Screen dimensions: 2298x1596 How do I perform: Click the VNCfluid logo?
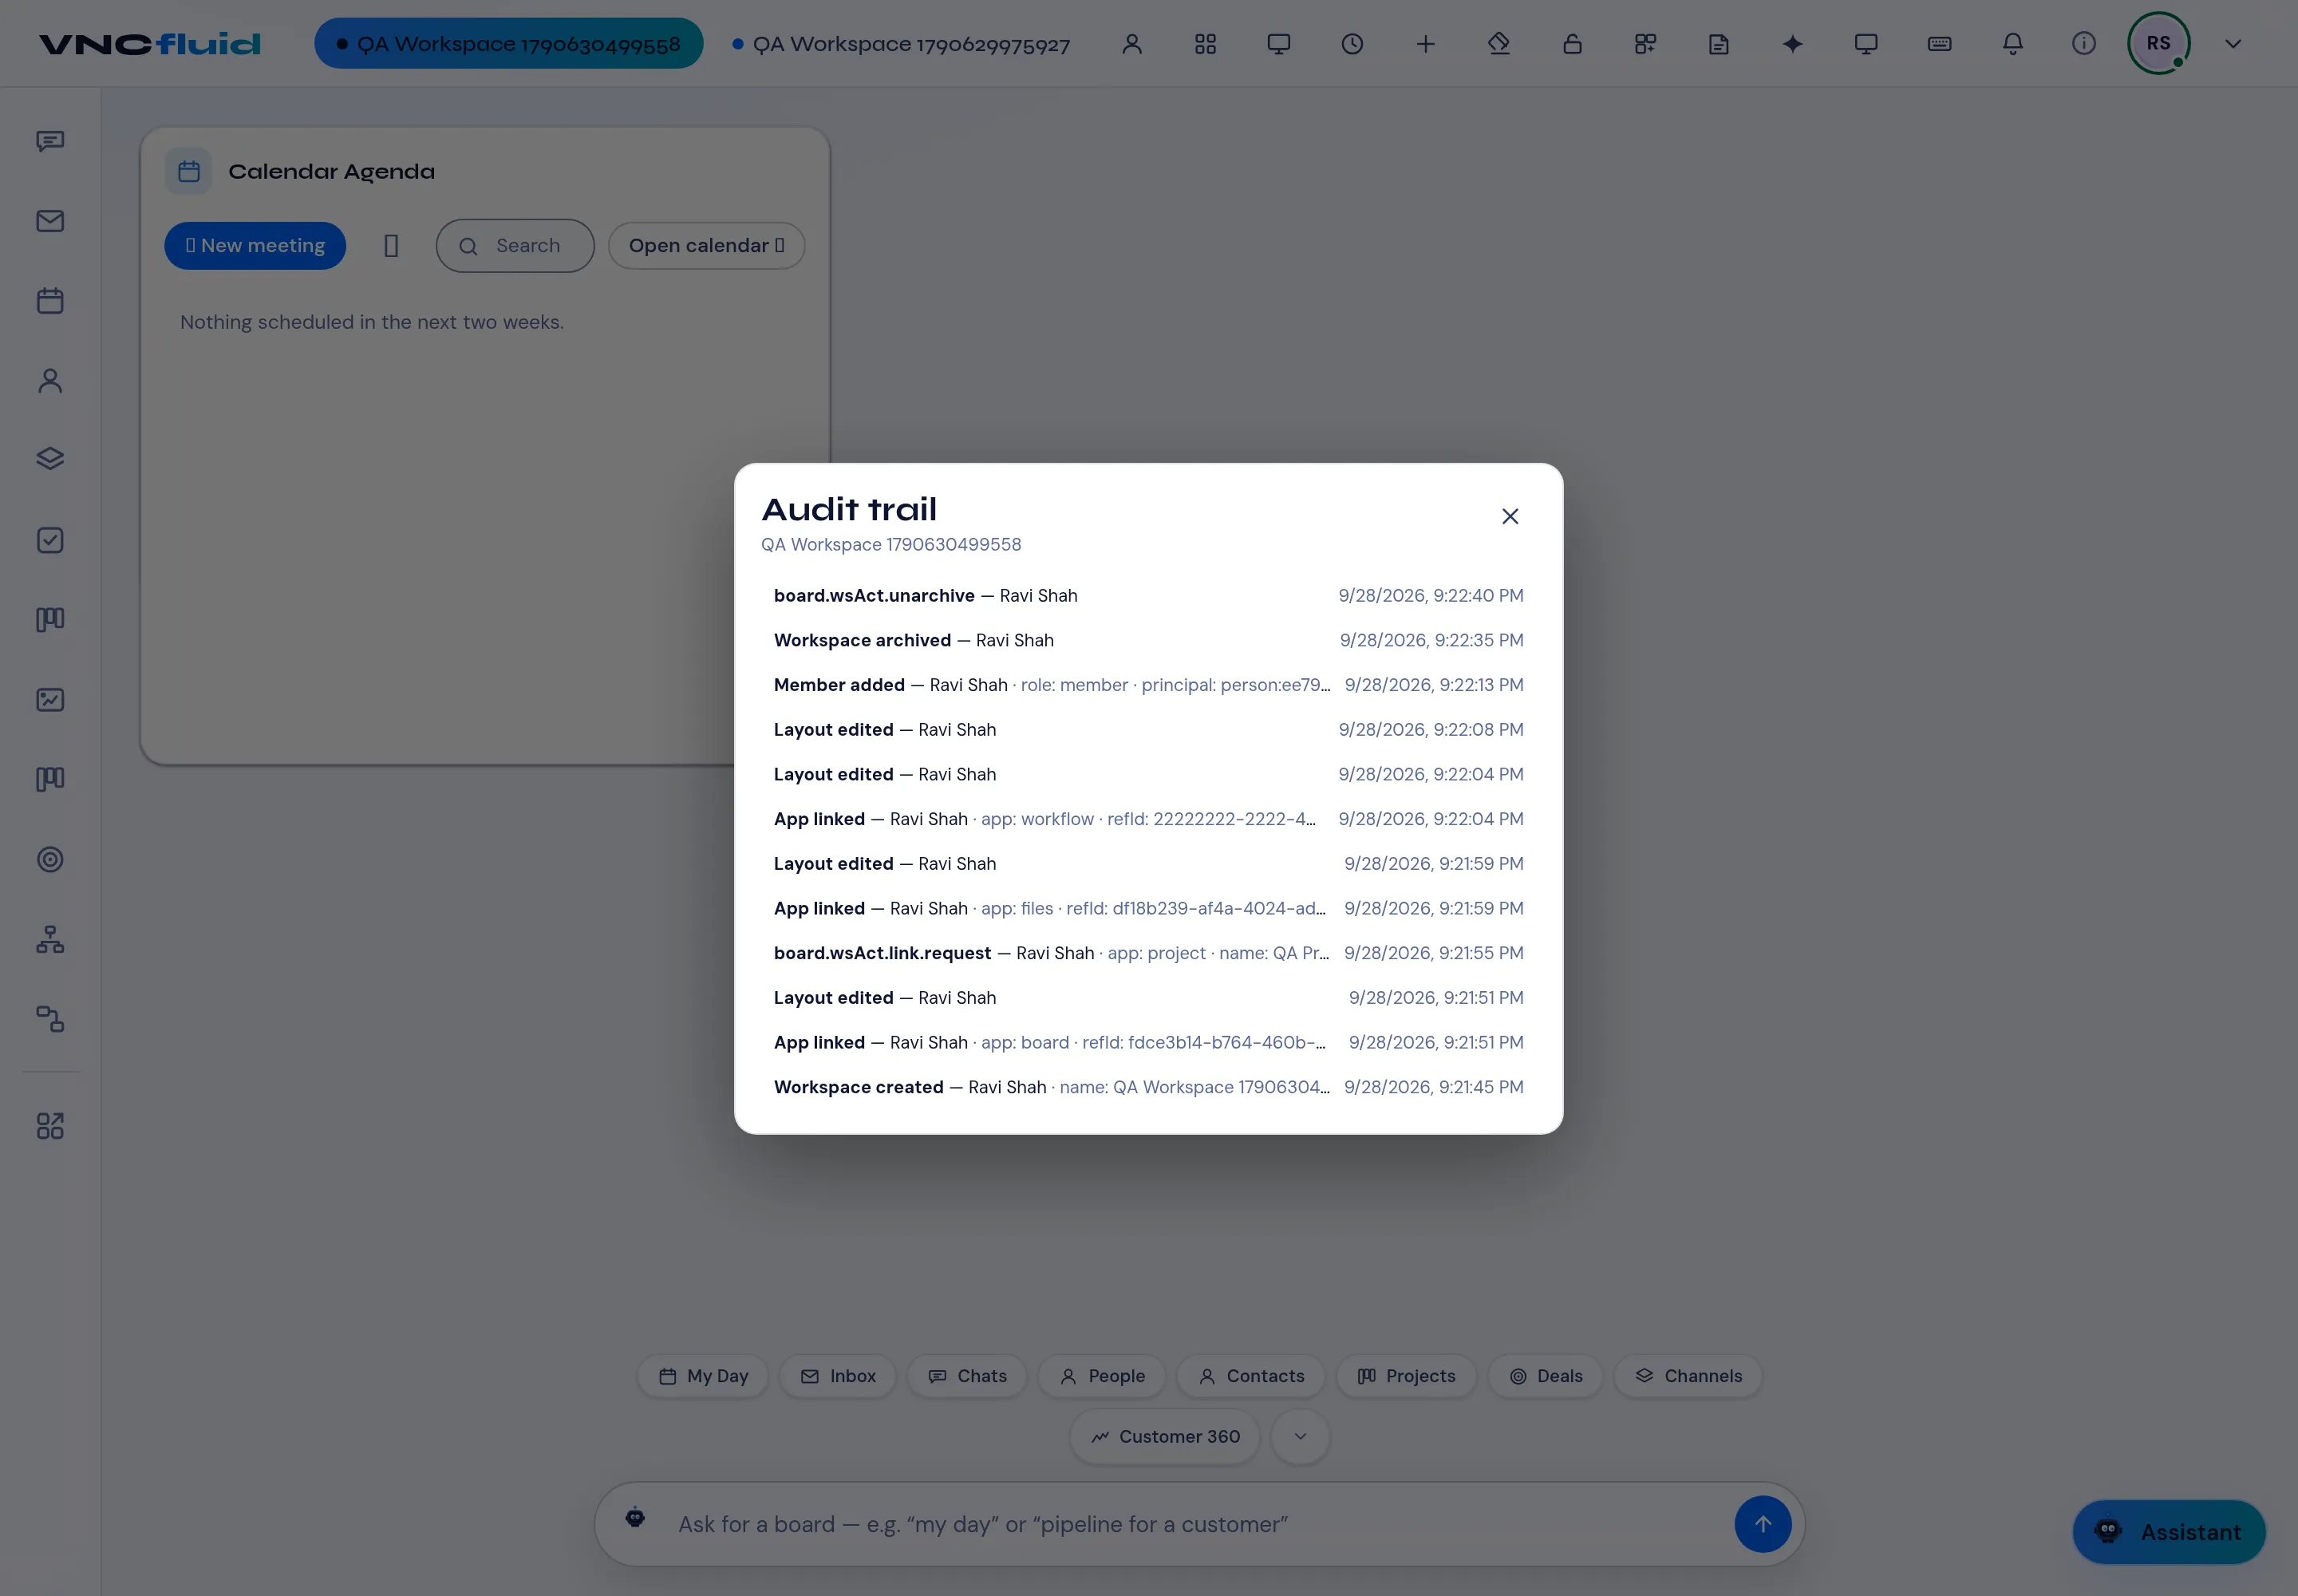tap(150, 44)
